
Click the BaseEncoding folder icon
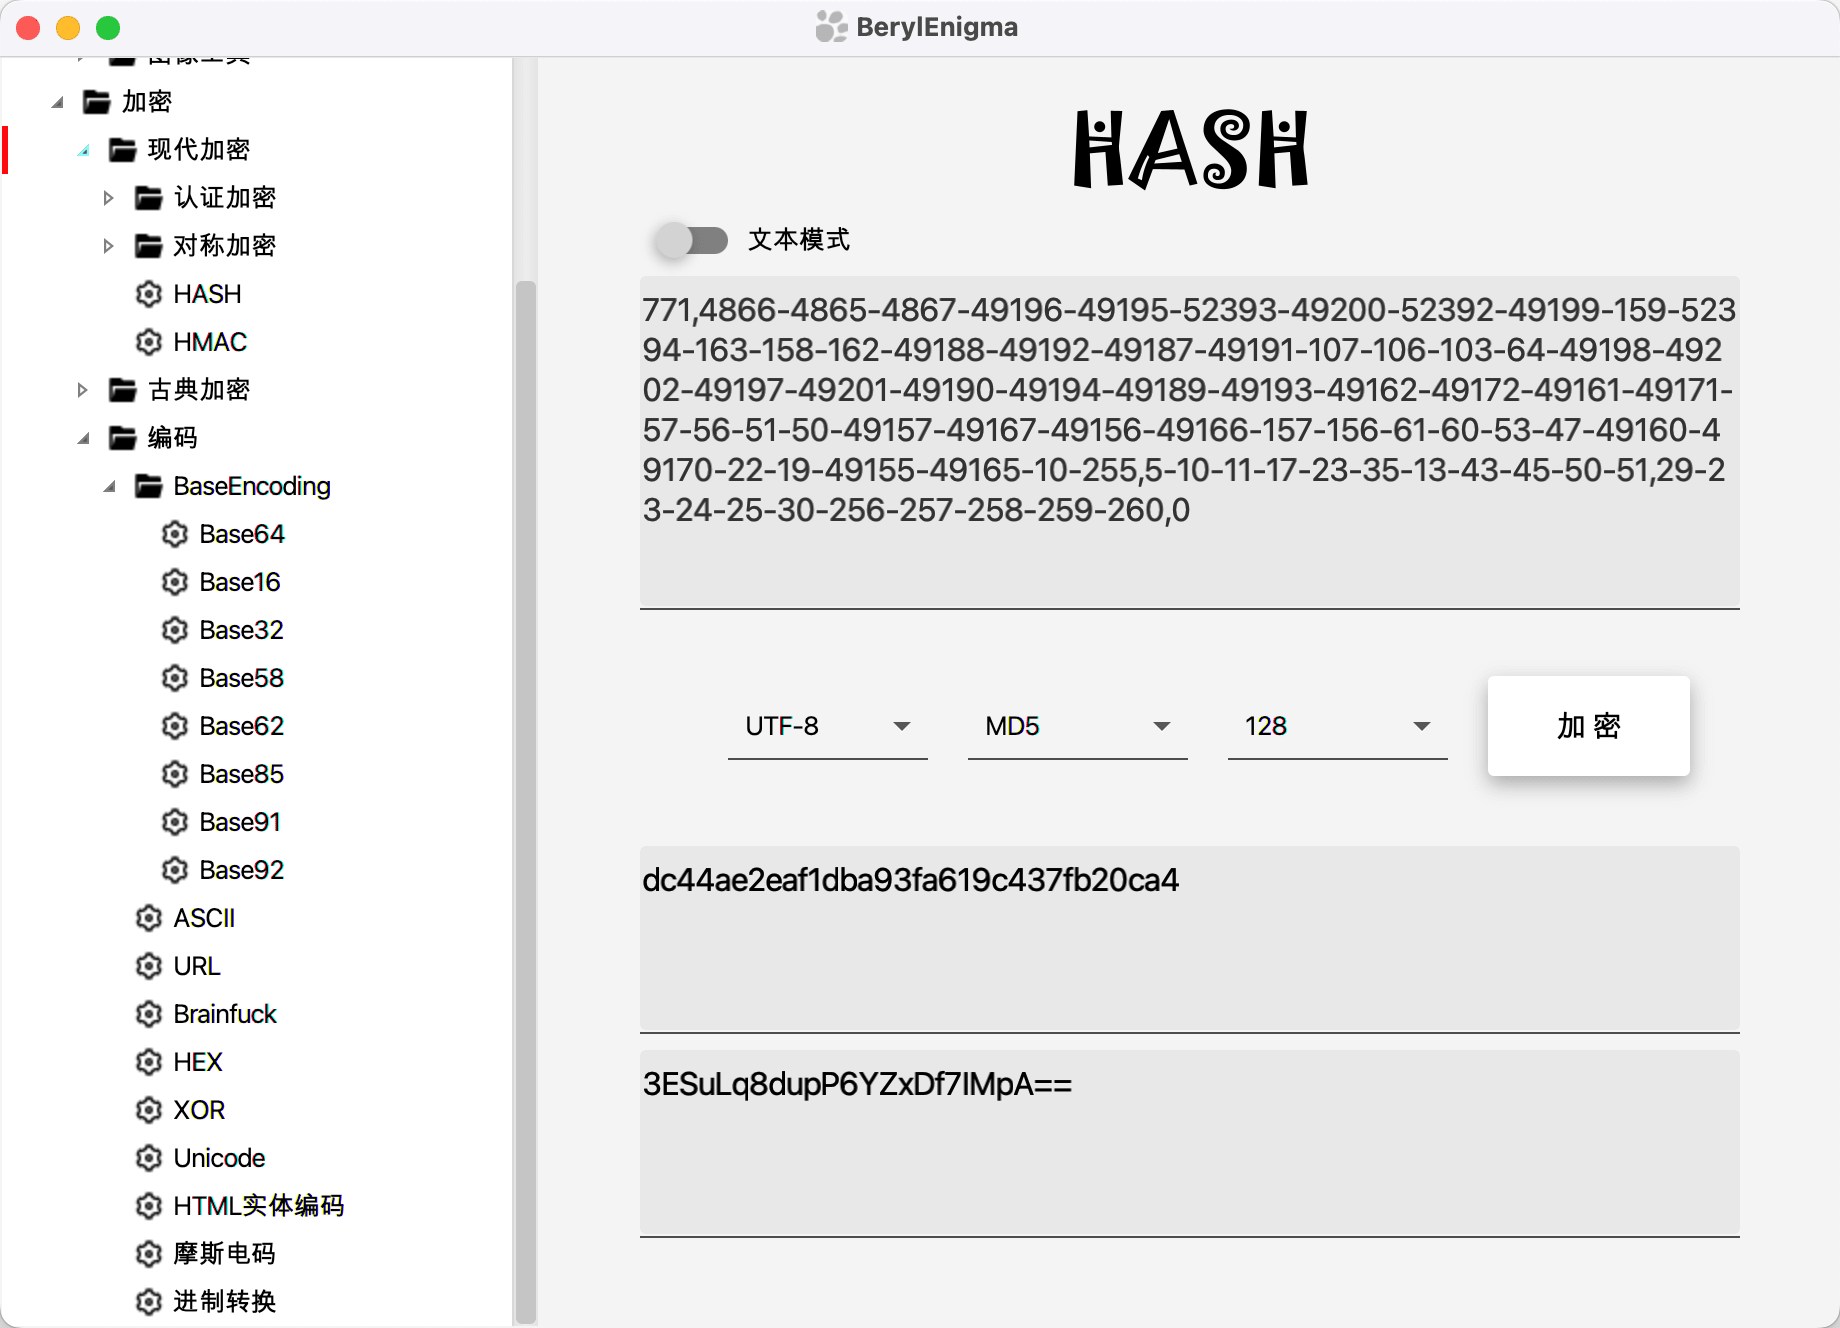[x=149, y=486]
